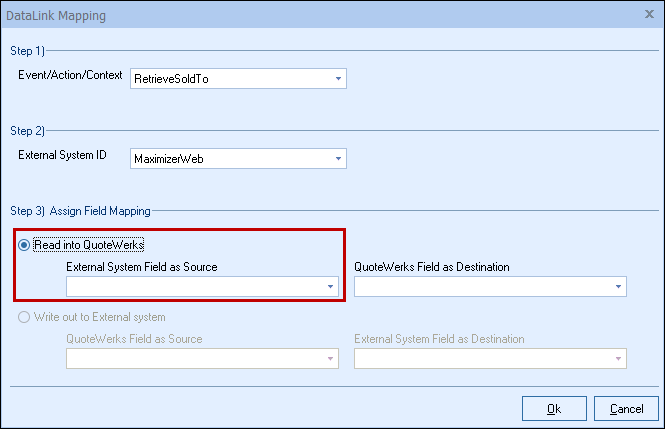
Task: Focus the External System Field as Source box
Action: click(195, 287)
